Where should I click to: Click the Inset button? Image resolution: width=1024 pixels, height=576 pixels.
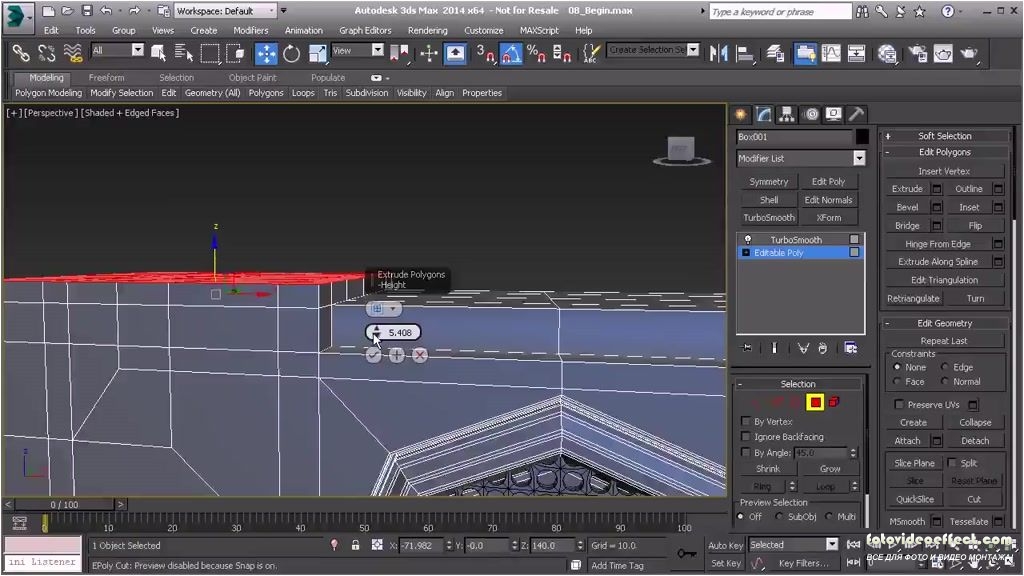(x=969, y=207)
